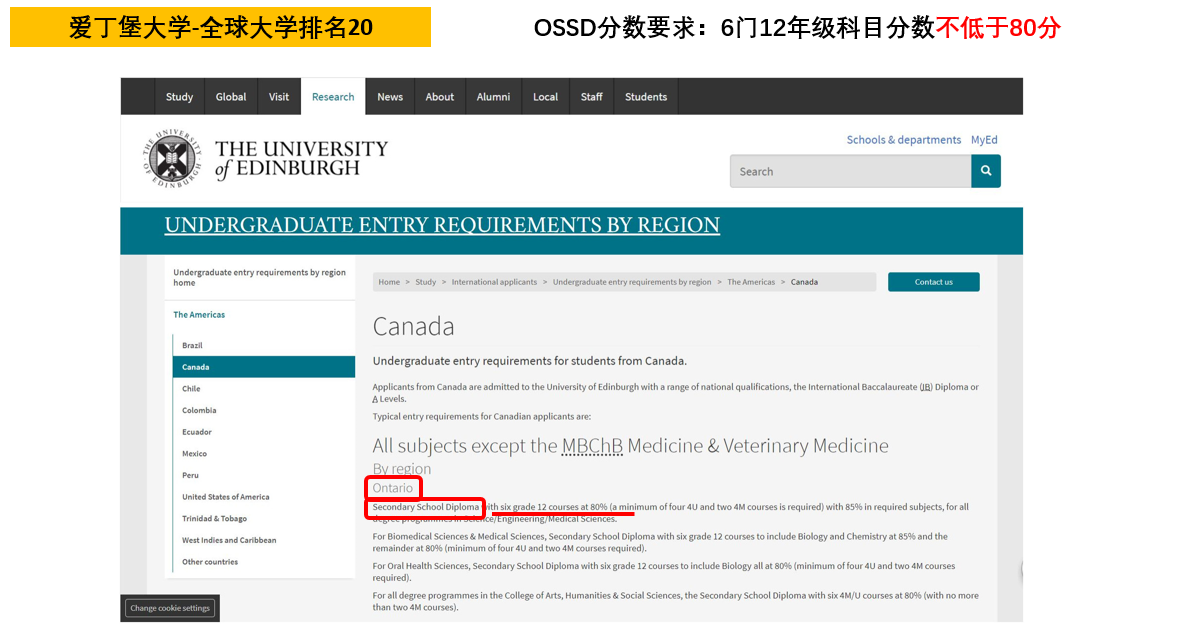Open the Study navigation menu
This screenshot has width=1188, height=633.
tap(179, 97)
